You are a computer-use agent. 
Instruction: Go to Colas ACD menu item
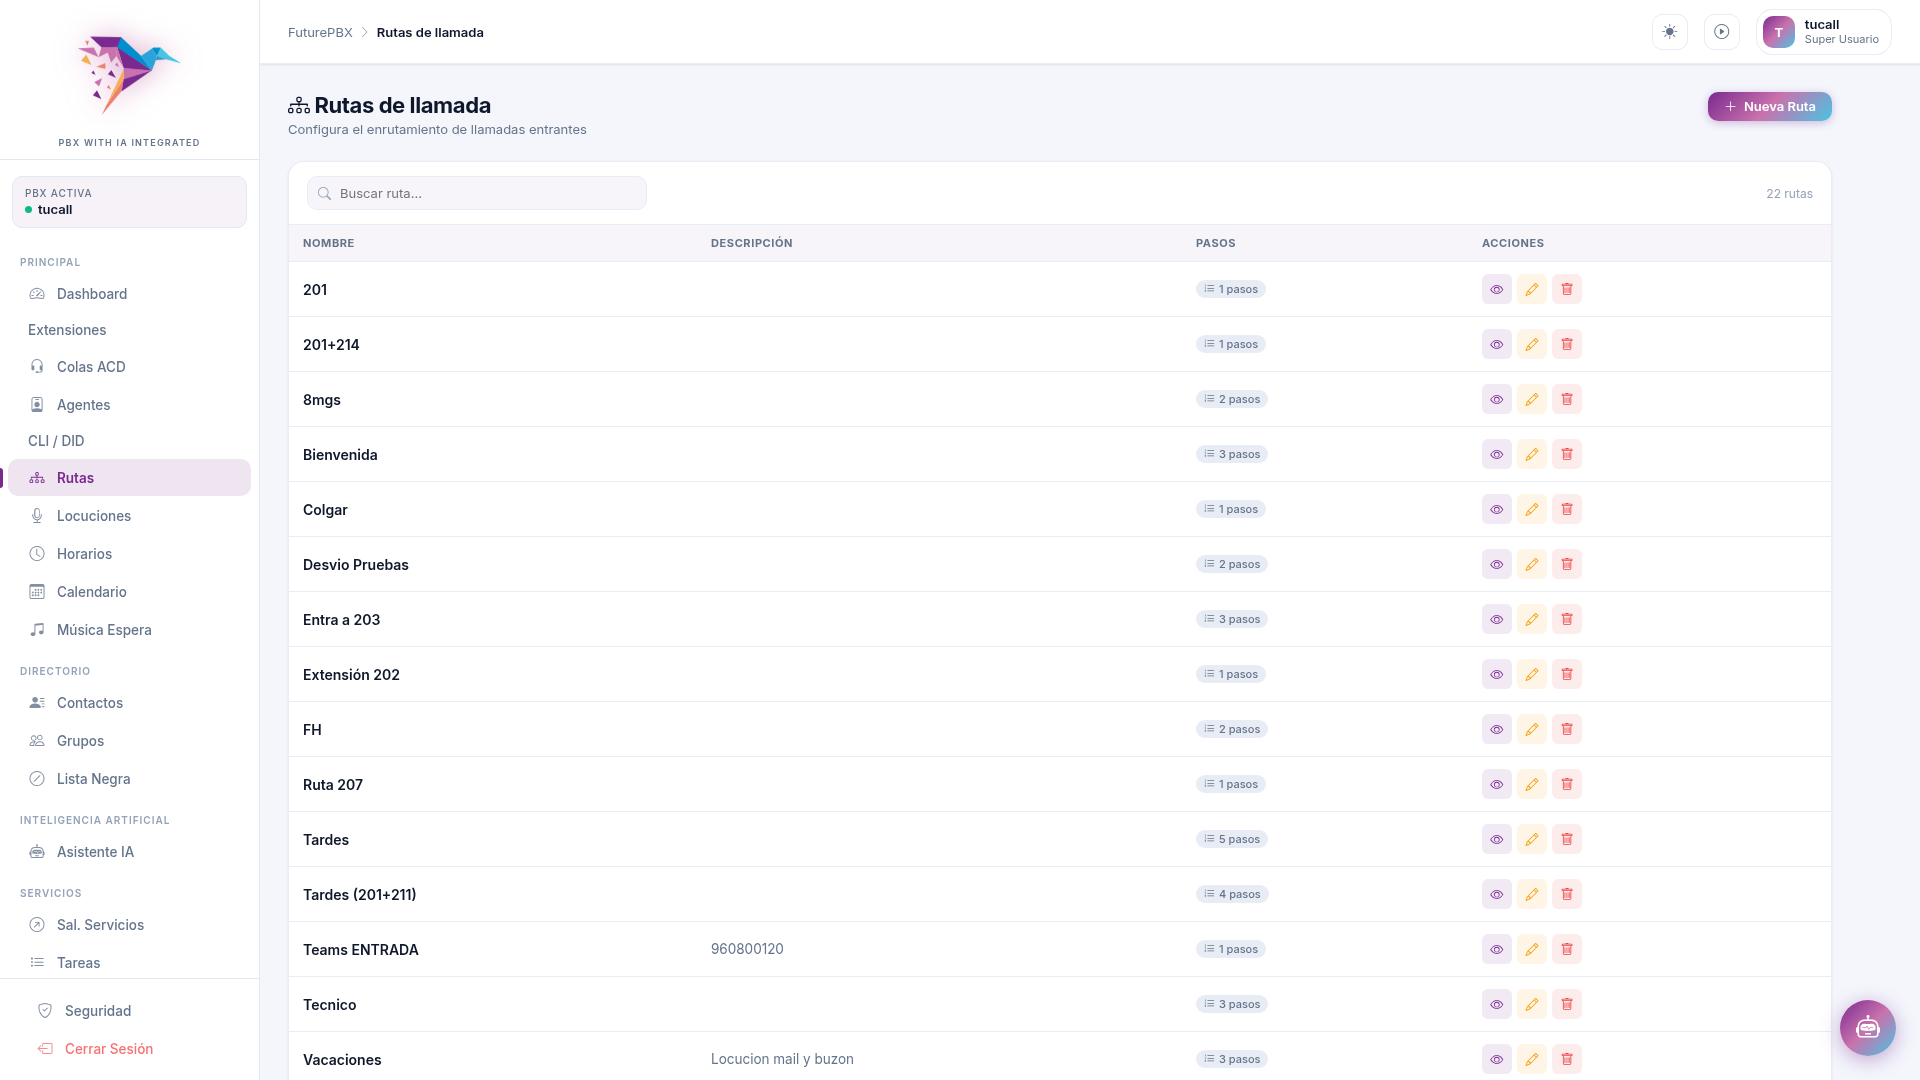[91, 367]
